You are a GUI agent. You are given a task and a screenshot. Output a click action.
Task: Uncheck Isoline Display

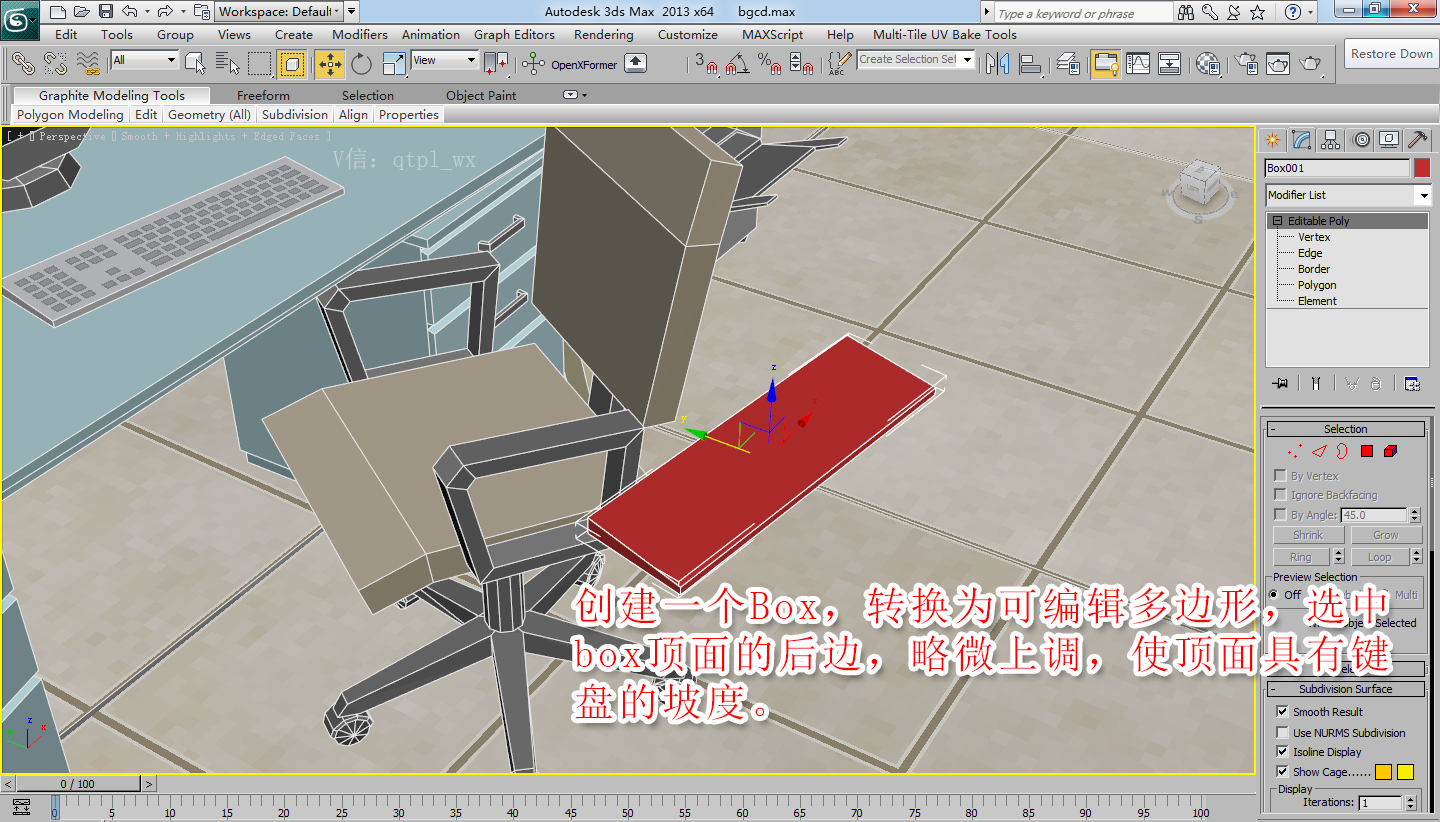[1282, 751]
